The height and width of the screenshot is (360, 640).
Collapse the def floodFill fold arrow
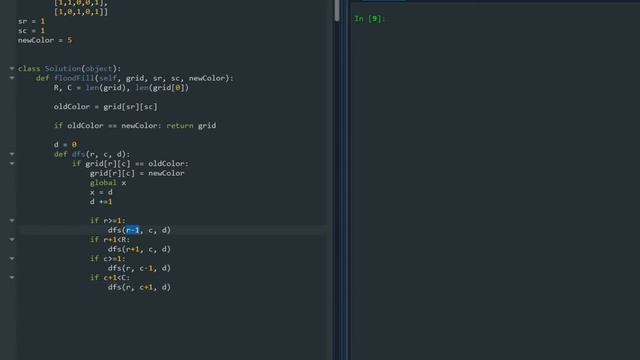coord(12,78)
